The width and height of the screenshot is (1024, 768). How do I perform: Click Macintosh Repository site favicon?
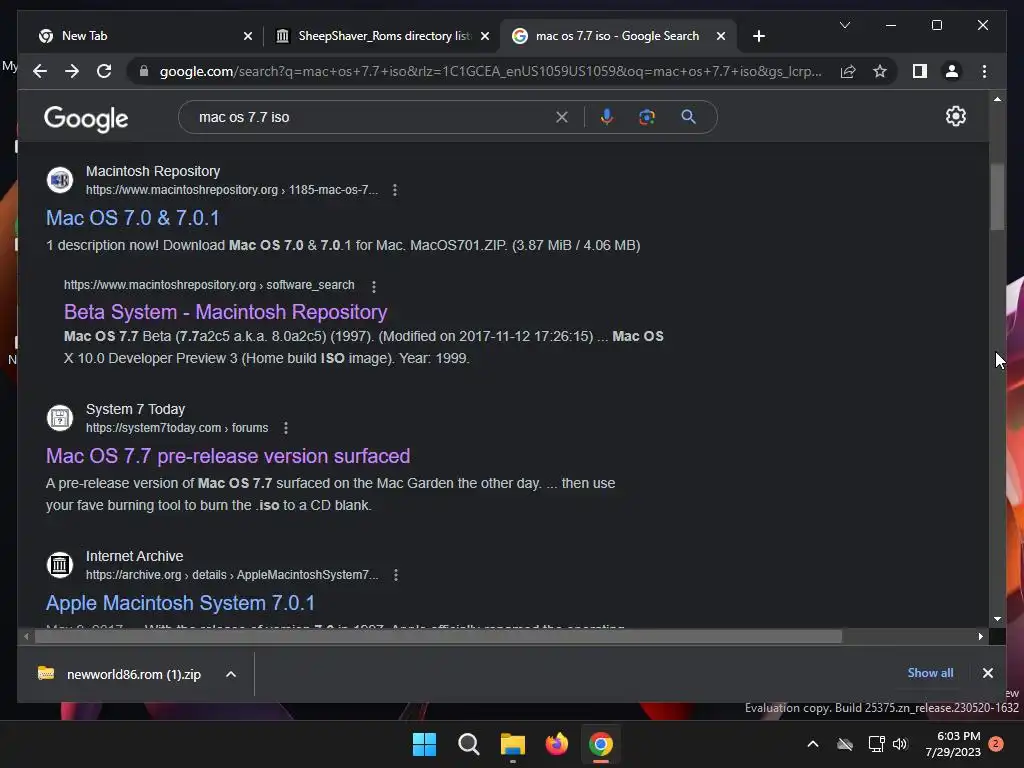[59, 180]
